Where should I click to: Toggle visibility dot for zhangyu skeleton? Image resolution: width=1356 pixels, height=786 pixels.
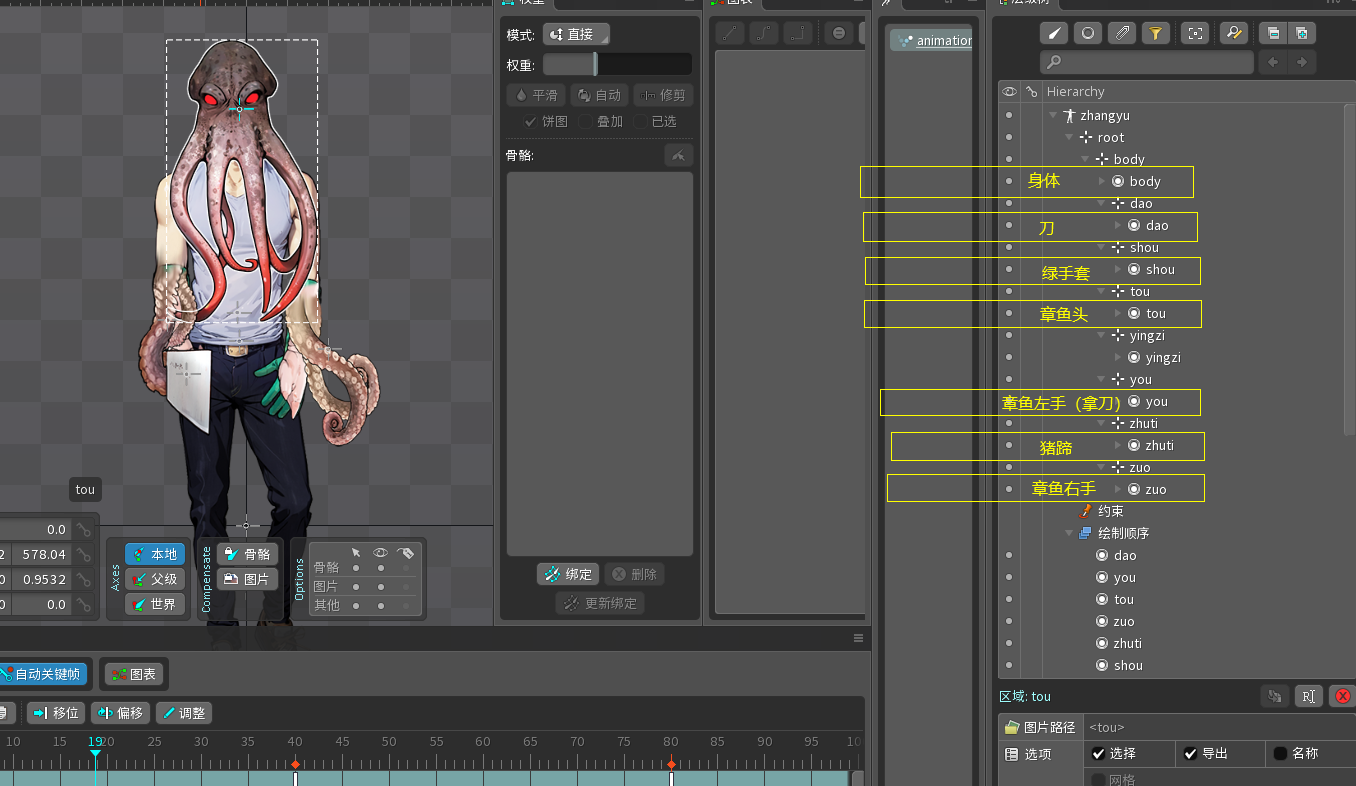pos(1009,115)
